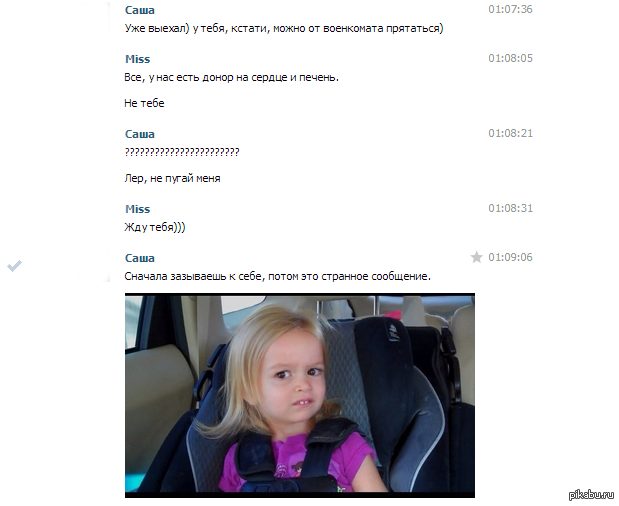The width and height of the screenshot is (619, 506).
Task: Click the 01:07:36 timestamp
Action: (x=510, y=9)
